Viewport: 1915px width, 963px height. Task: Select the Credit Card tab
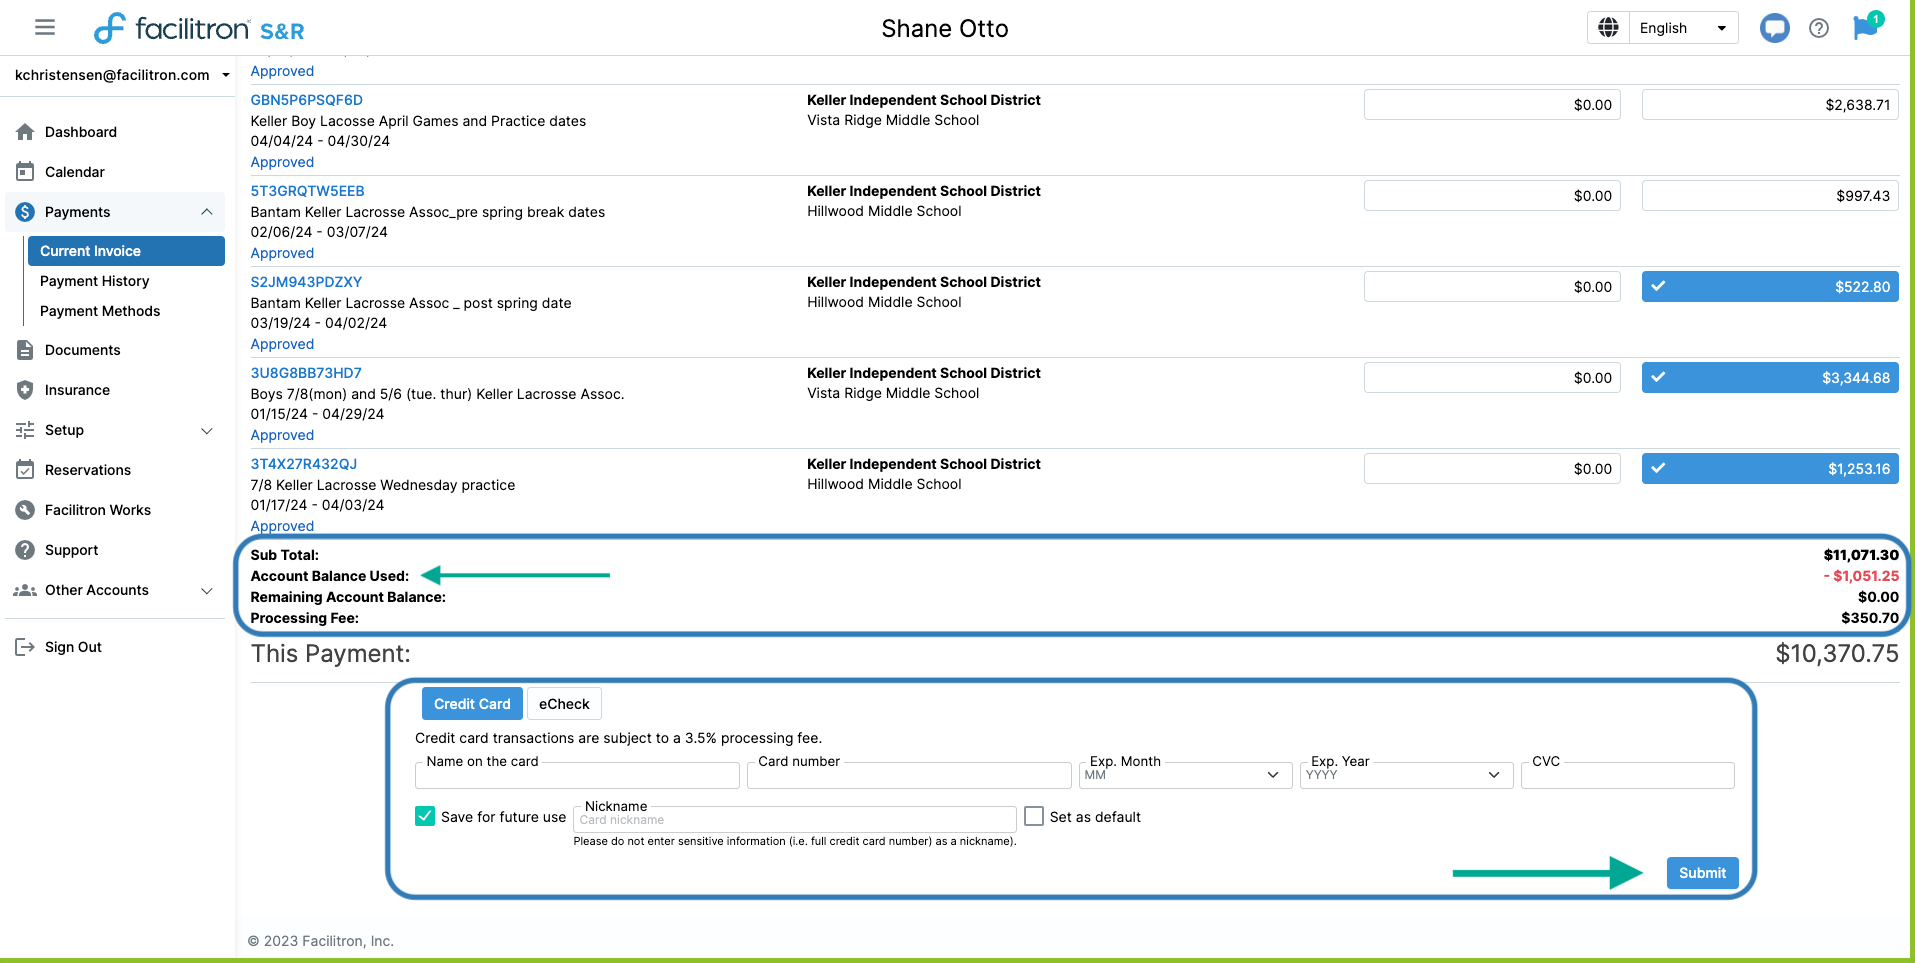tap(472, 704)
